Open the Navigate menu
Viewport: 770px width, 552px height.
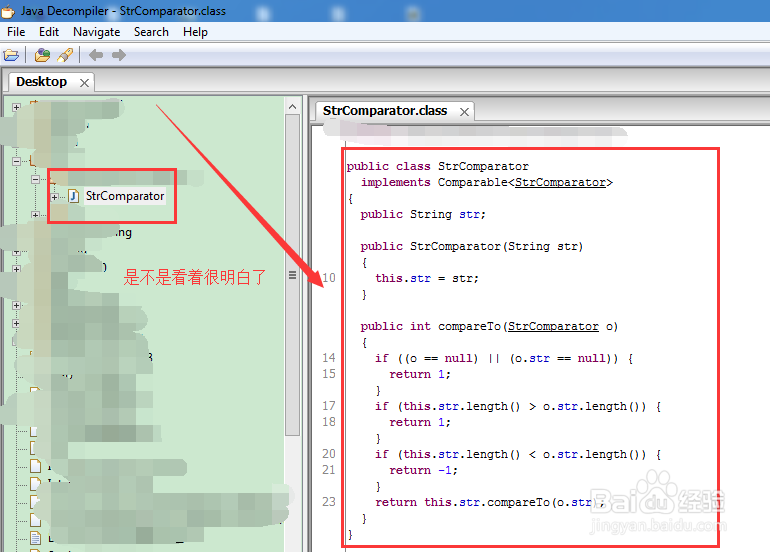96,32
